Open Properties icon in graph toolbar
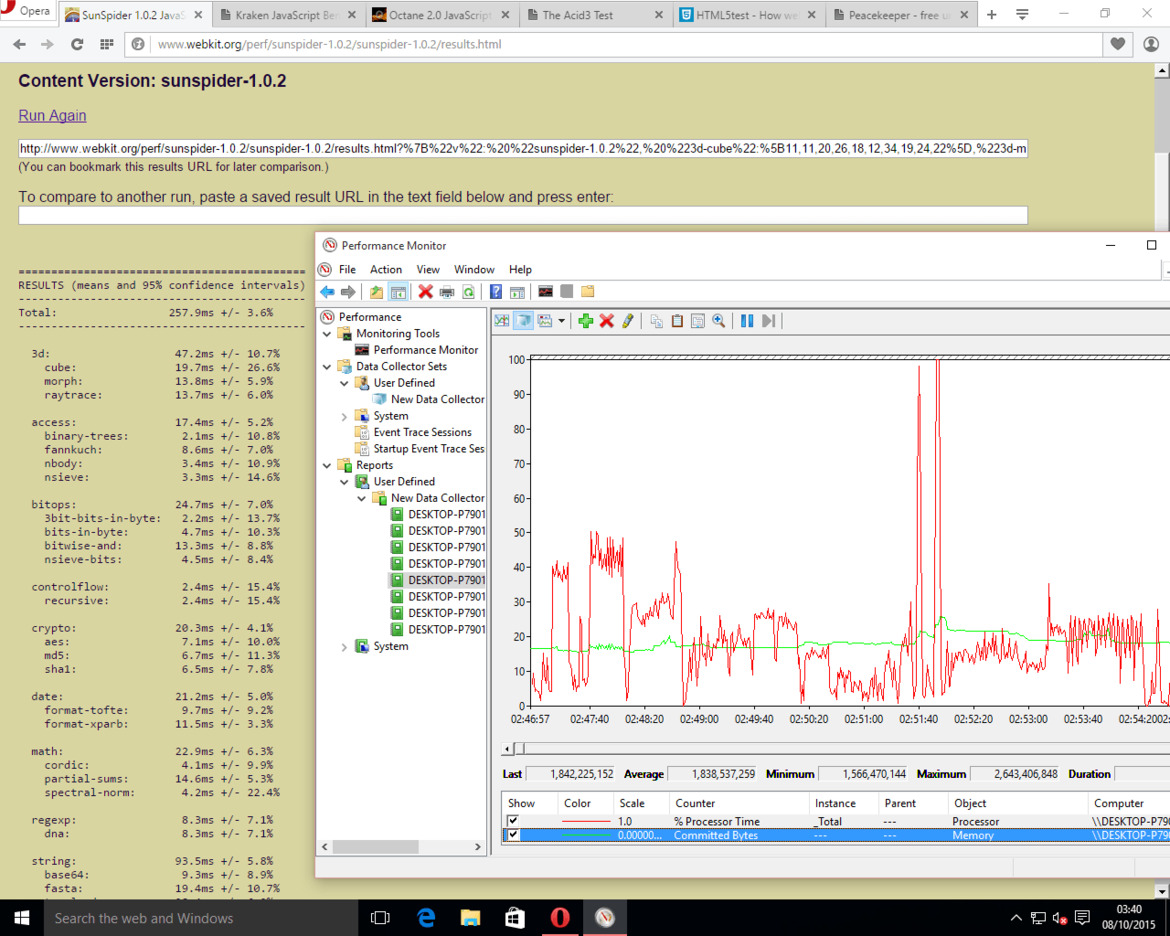The width and height of the screenshot is (1170, 936). click(698, 321)
